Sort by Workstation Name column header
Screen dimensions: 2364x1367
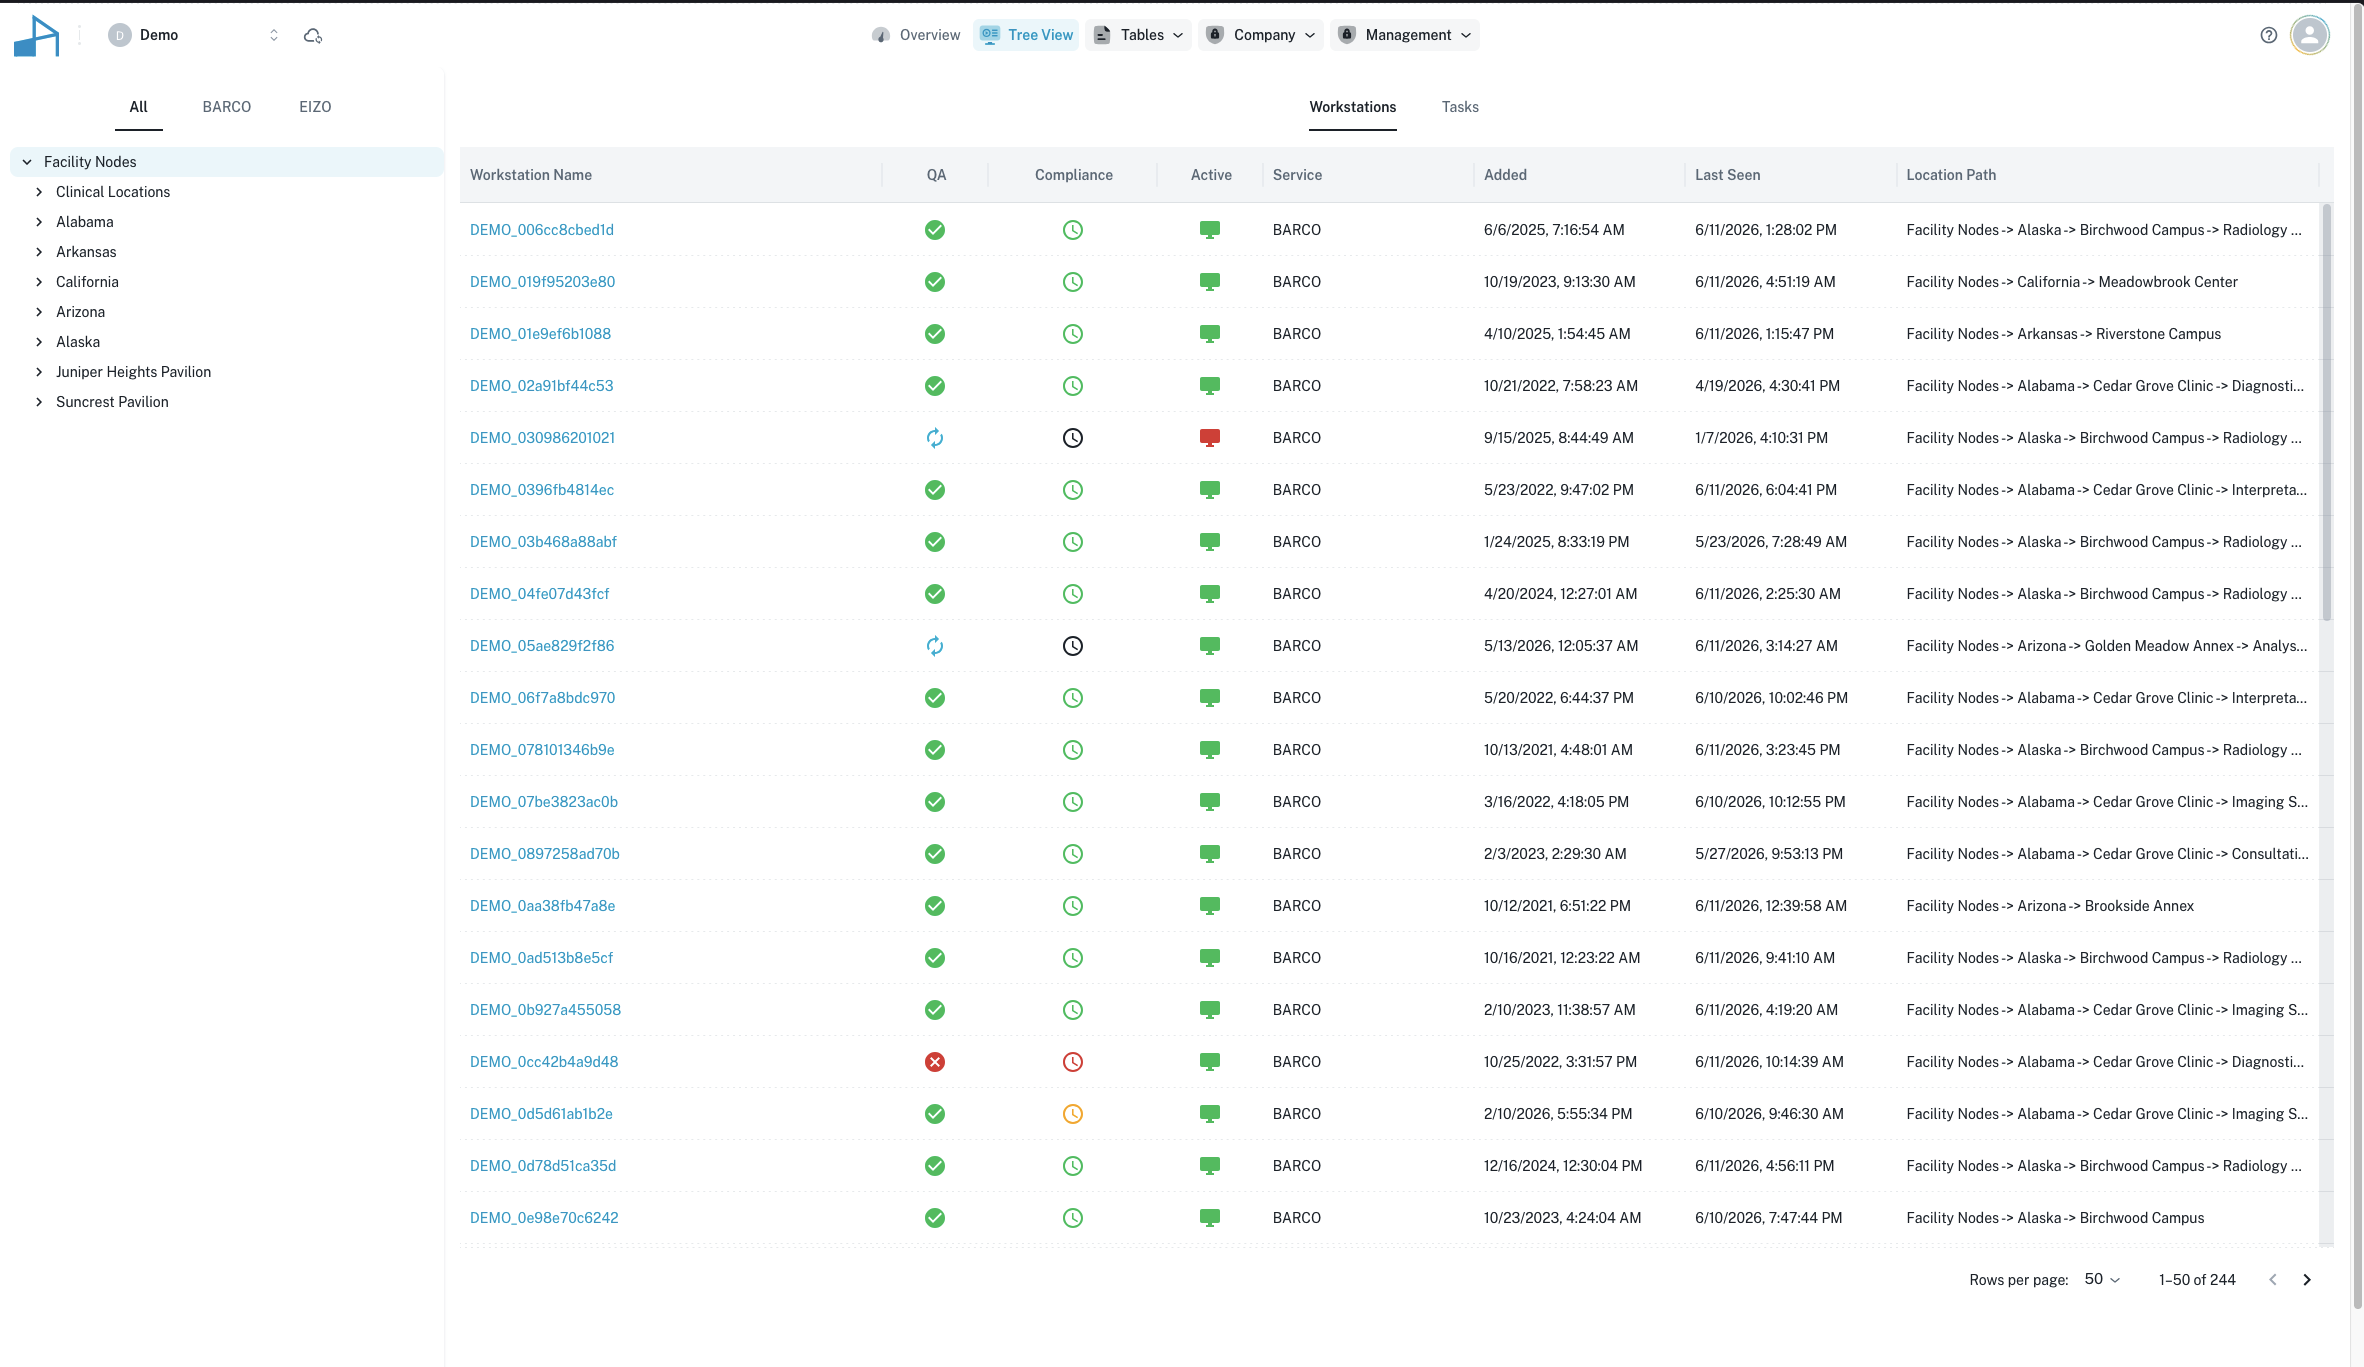tap(531, 175)
